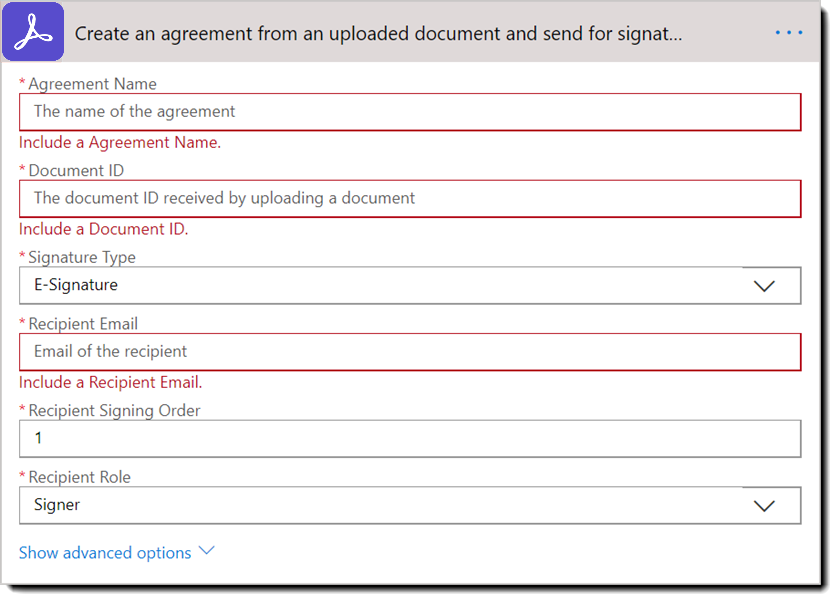Expand the Recipient Role dropdown arrow

pos(764,506)
